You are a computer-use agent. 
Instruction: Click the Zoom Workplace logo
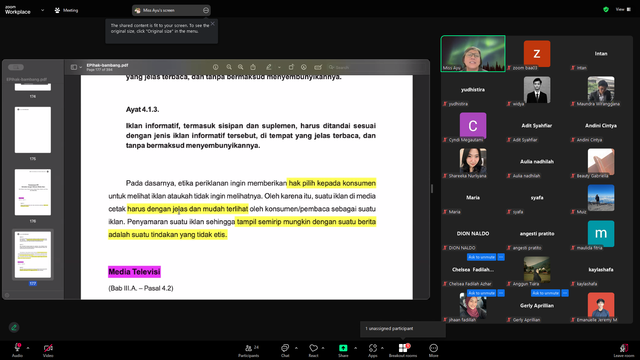click(18, 10)
